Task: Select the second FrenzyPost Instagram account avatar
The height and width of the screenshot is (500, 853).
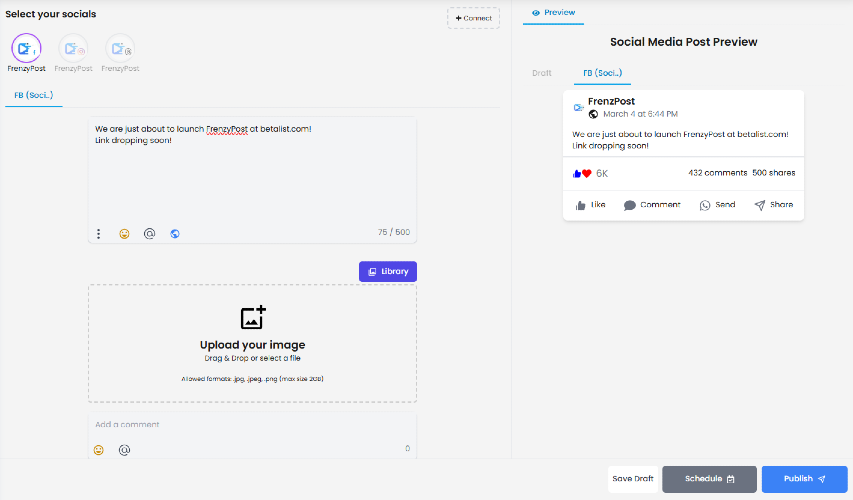Action: coord(73,48)
